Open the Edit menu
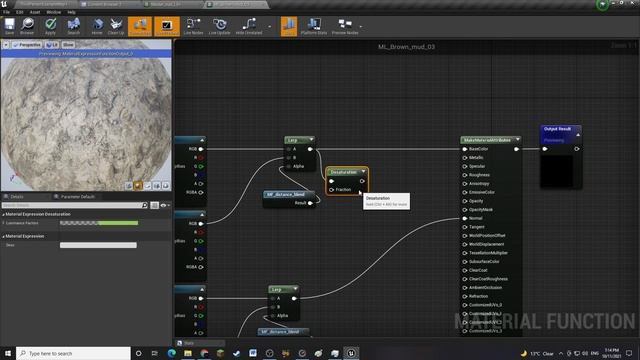This screenshot has width=640, height=360. point(20,12)
